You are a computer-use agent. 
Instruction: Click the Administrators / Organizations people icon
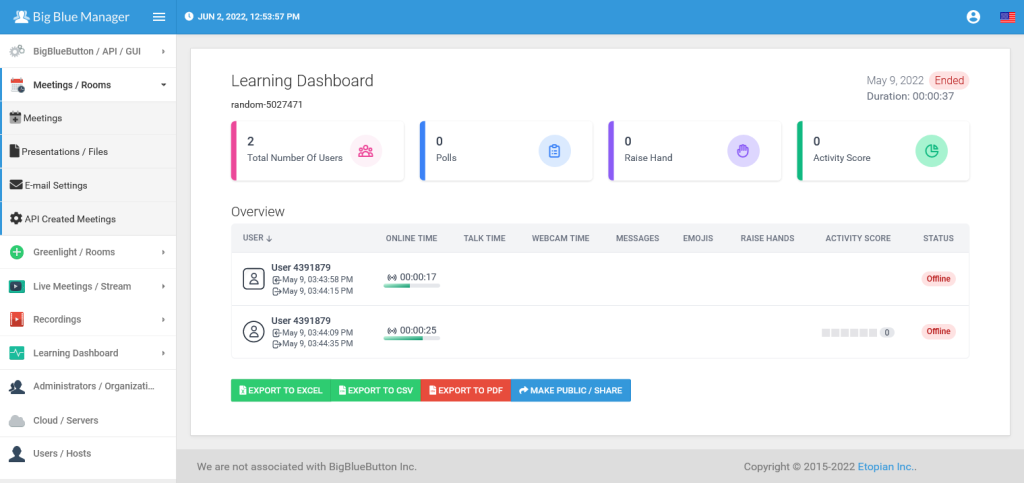click(17, 386)
